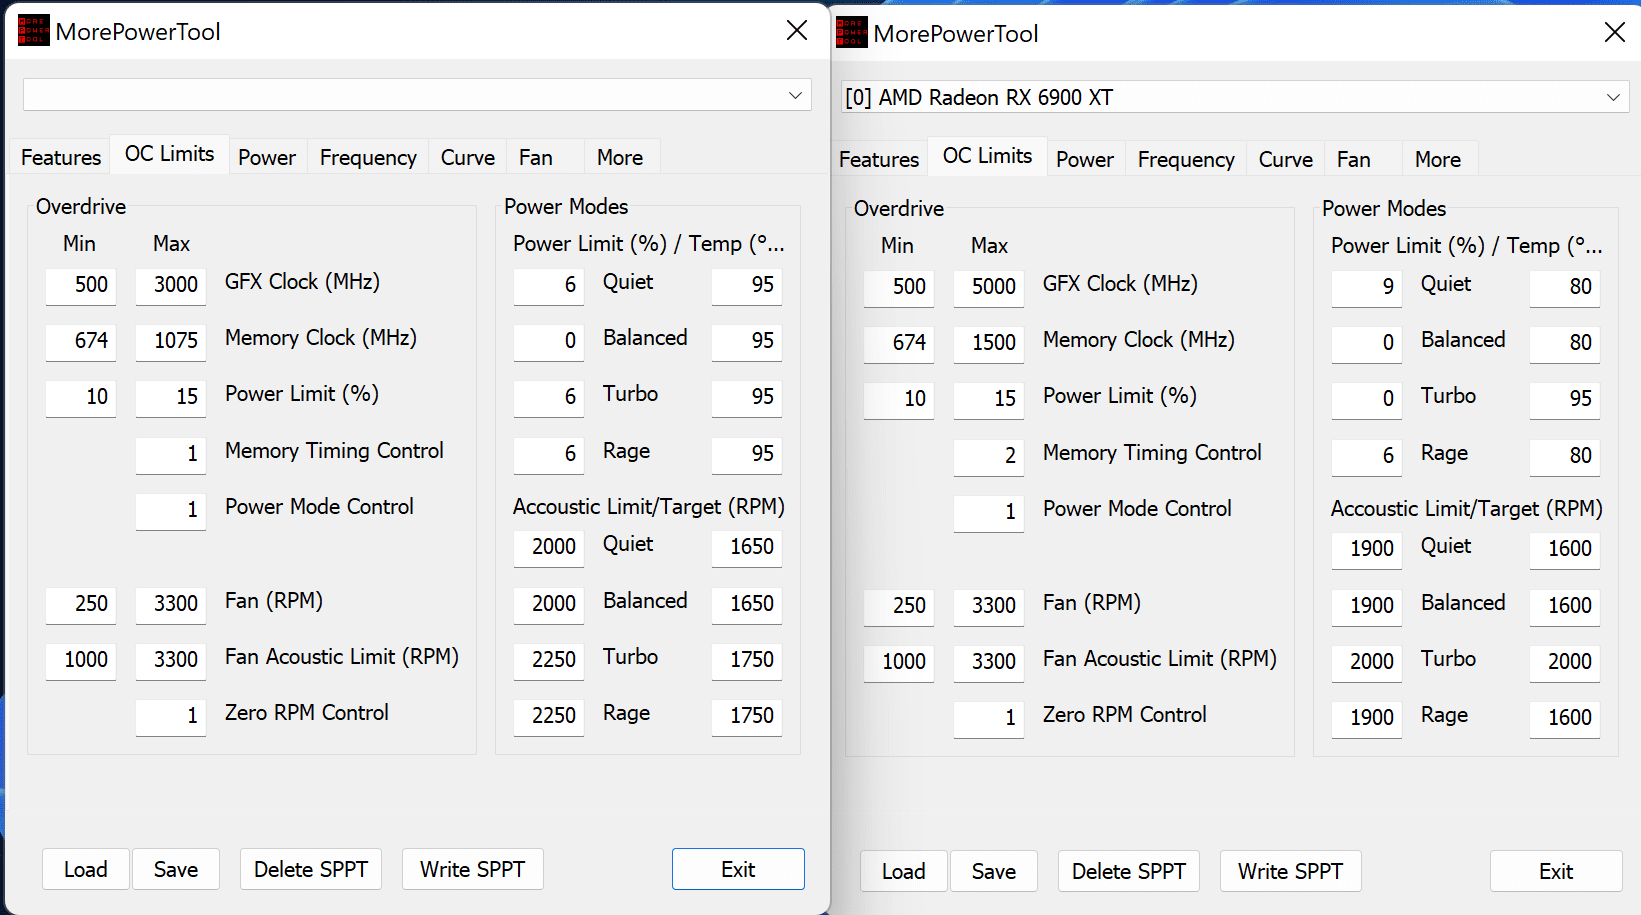Image resolution: width=1641 pixels, height=915 pixels.
Task: Click Save button in right window
Action: (994, 871)
